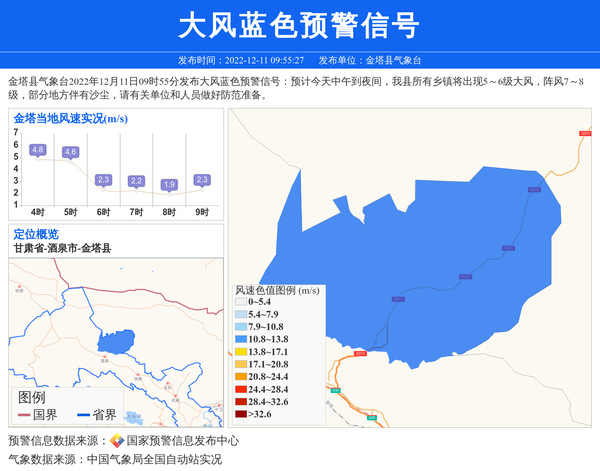Screen dimensions: 600x471
Task: Click the 风速色值图例 legend title
Action: [x=277, y=290]
